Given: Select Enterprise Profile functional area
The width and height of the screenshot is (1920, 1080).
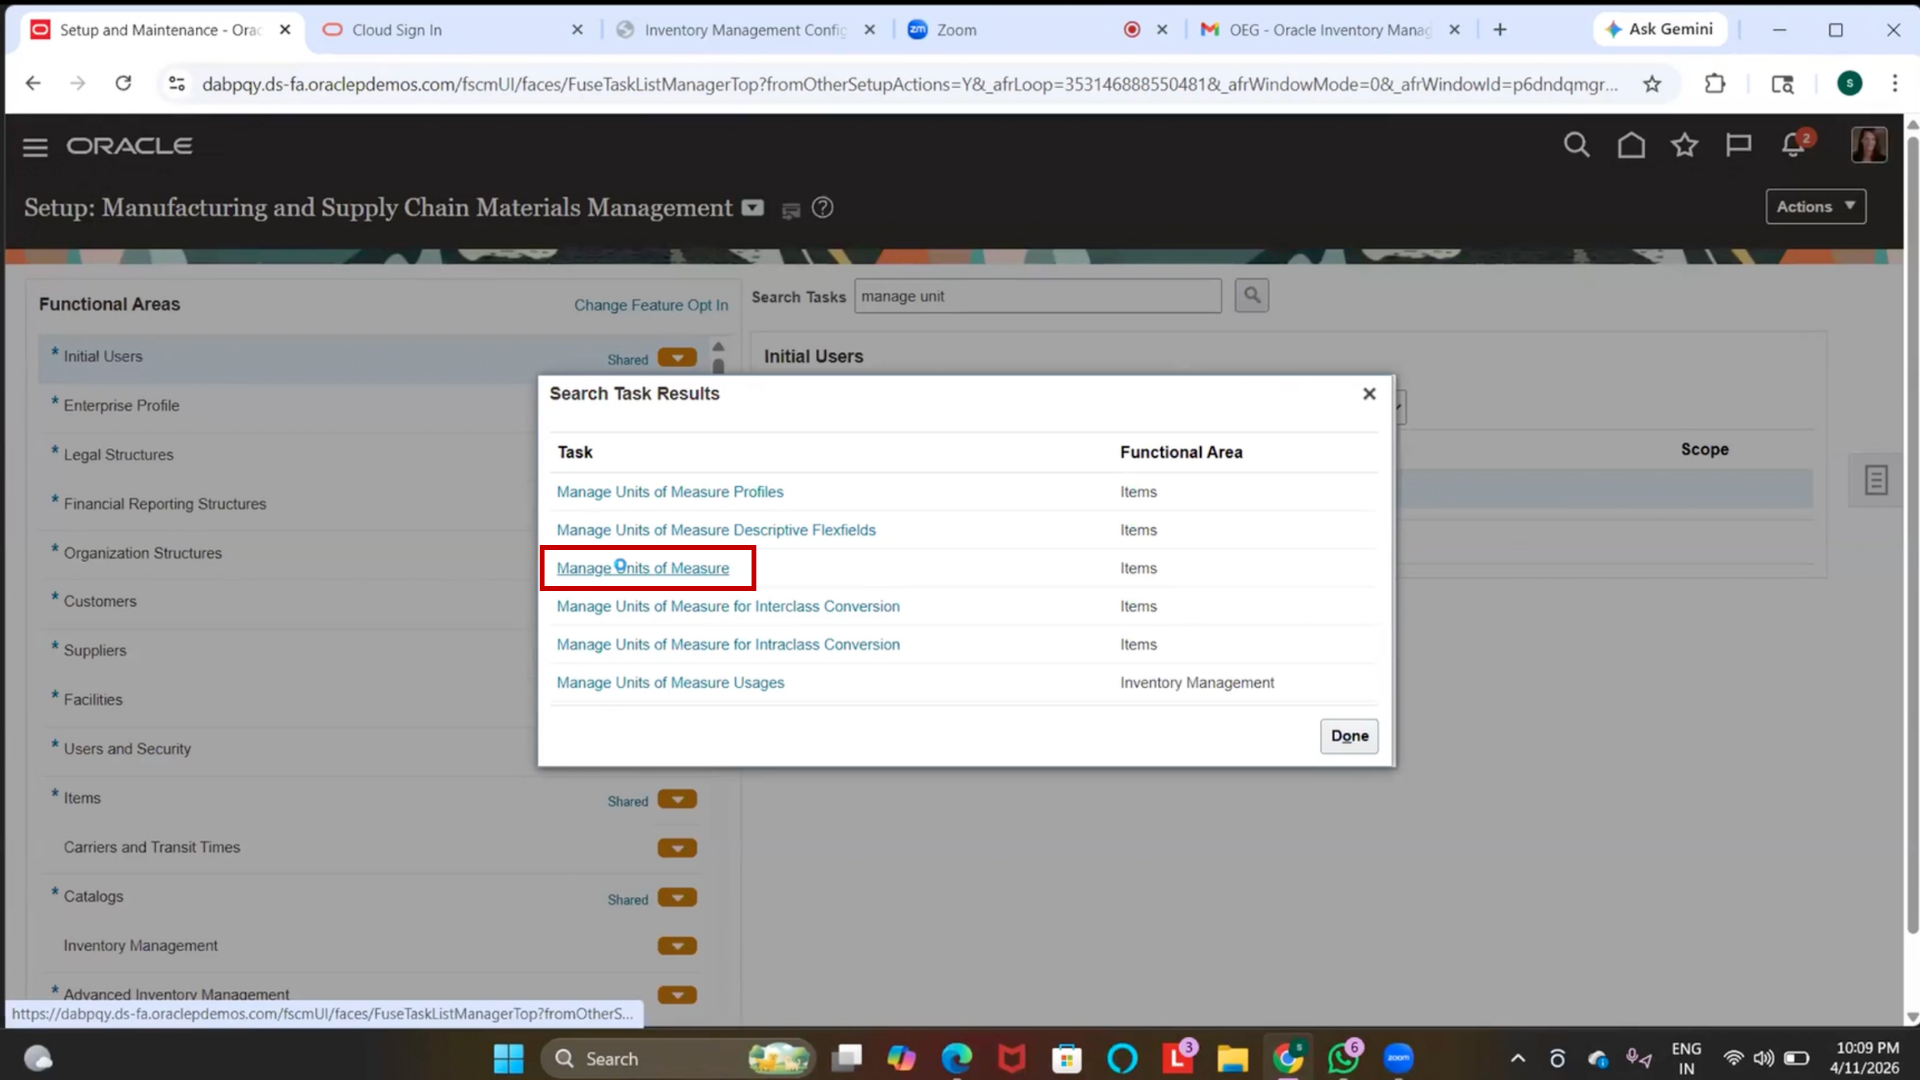Looking at the screenshot, I should (121, 405).
